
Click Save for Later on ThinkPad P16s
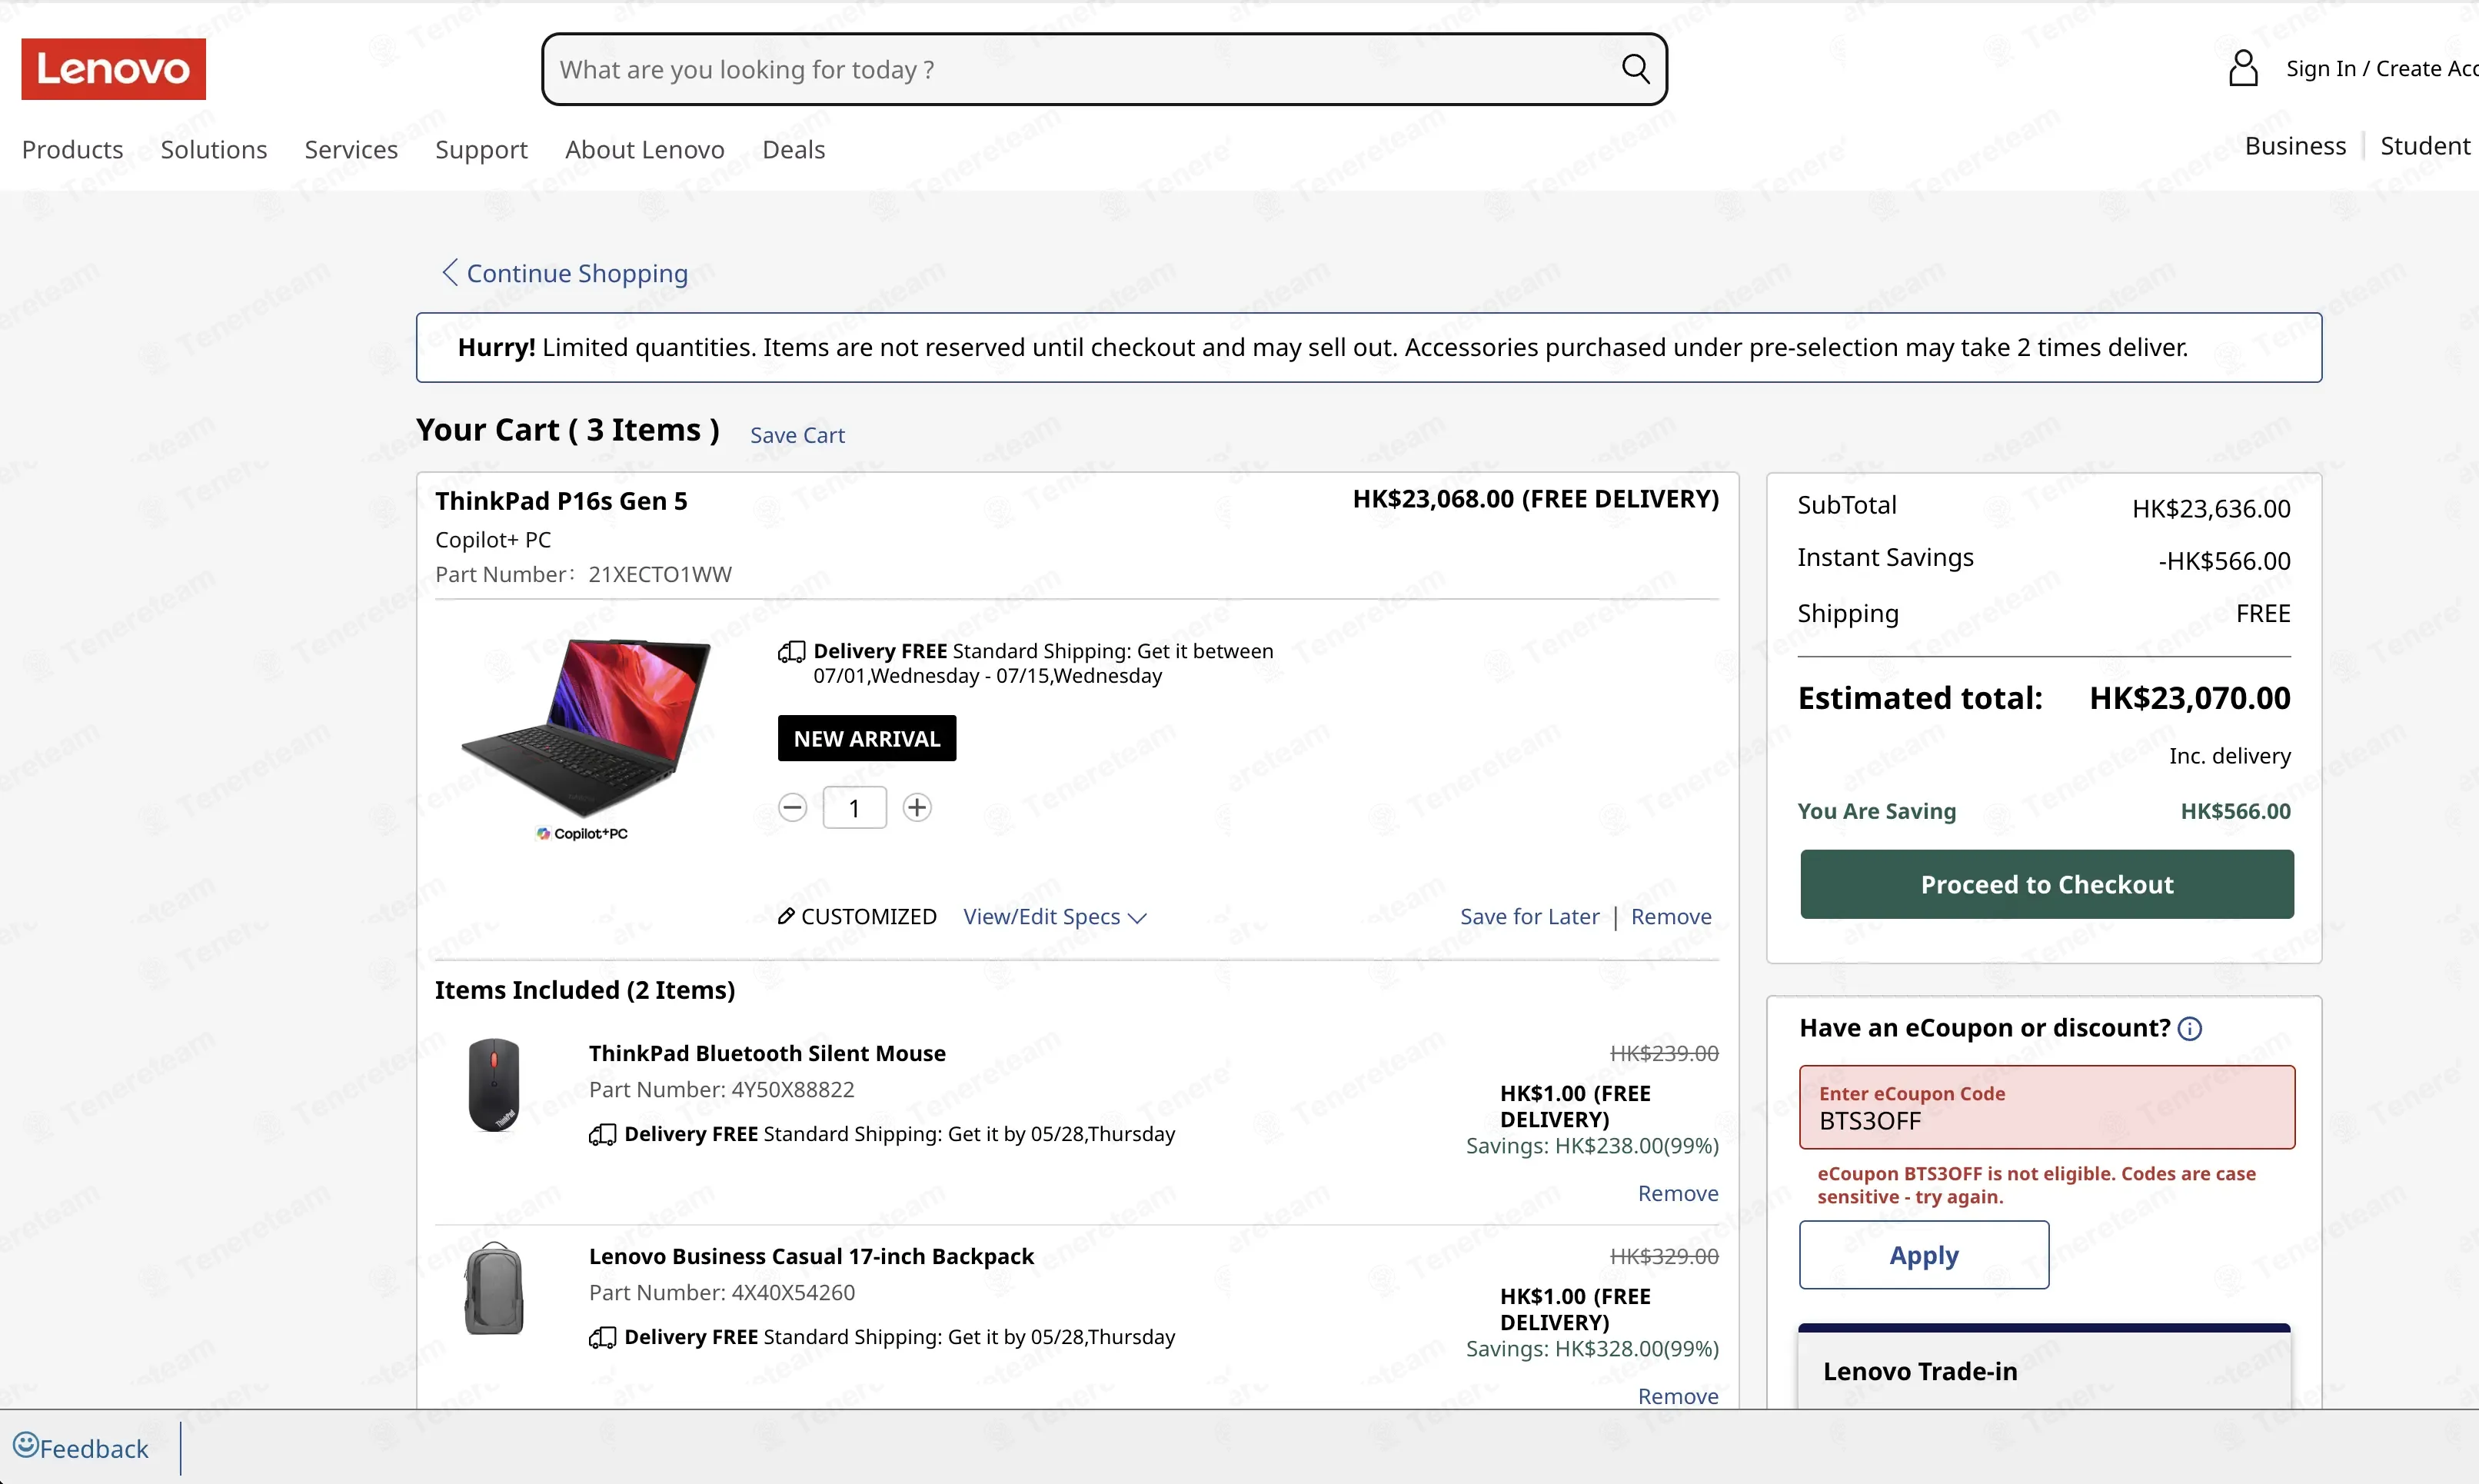point(1529,917)
